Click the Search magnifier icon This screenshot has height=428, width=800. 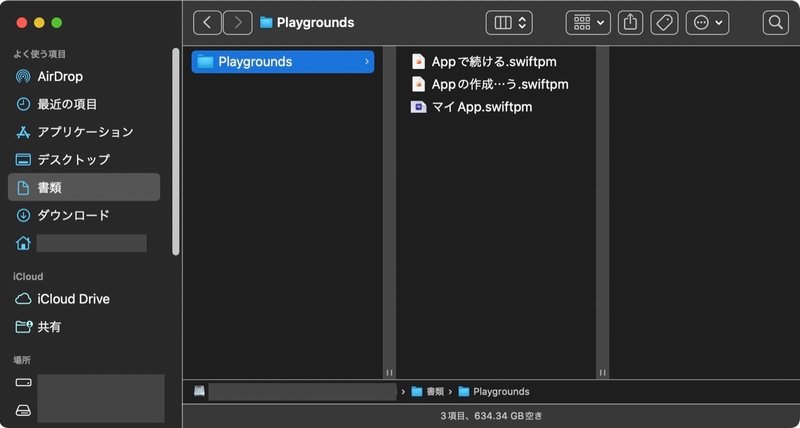click(x=776, y=22)
